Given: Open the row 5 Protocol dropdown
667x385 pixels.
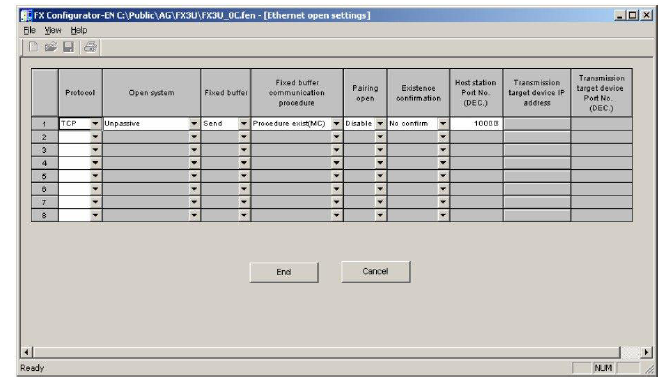Looking at the screenshot, I should click(95, 176).
